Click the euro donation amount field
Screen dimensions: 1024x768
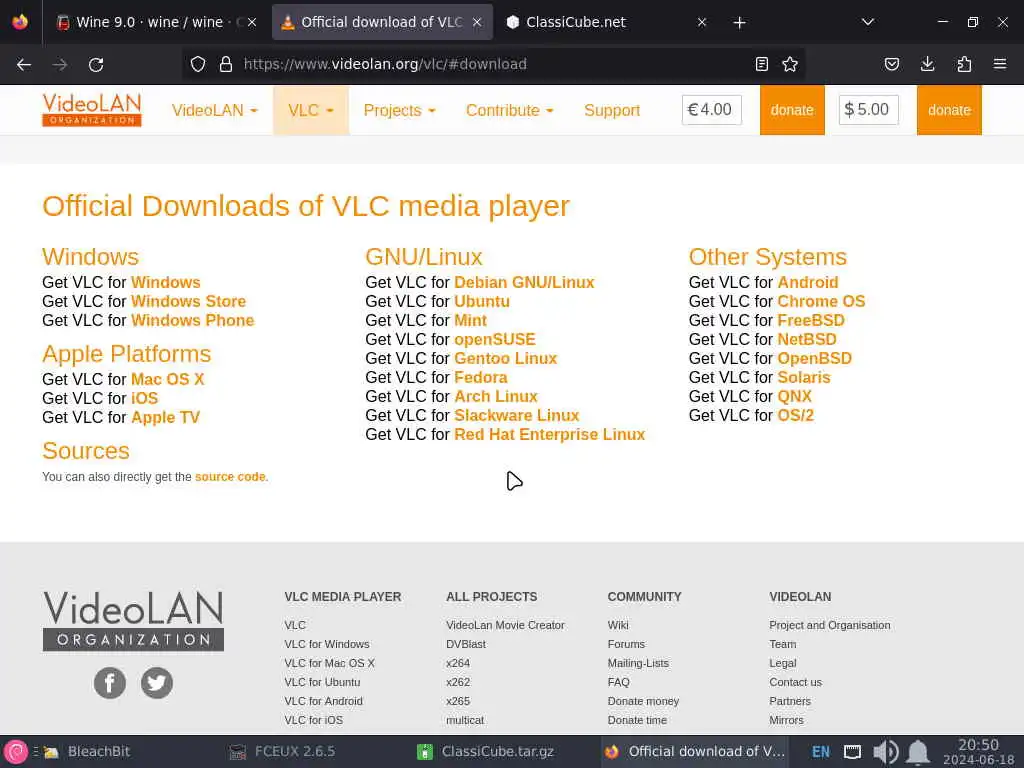[x=712, y=110]
